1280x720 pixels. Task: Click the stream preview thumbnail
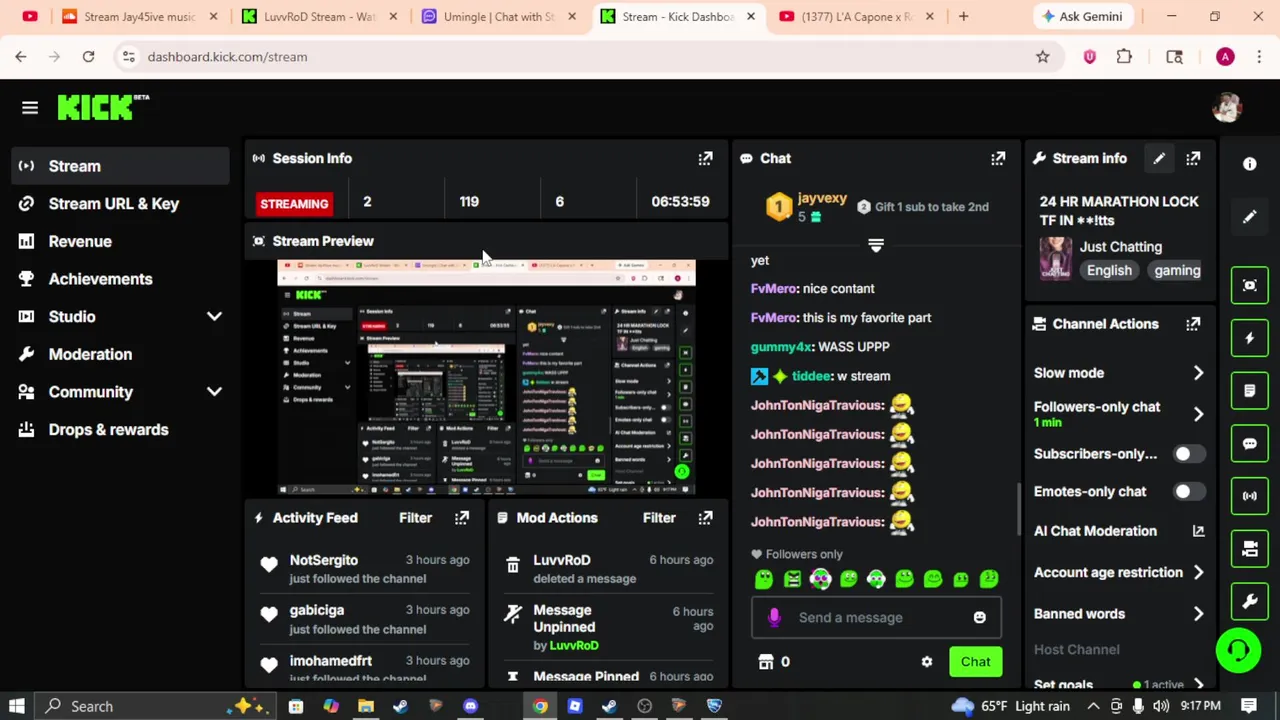point(486,378)
